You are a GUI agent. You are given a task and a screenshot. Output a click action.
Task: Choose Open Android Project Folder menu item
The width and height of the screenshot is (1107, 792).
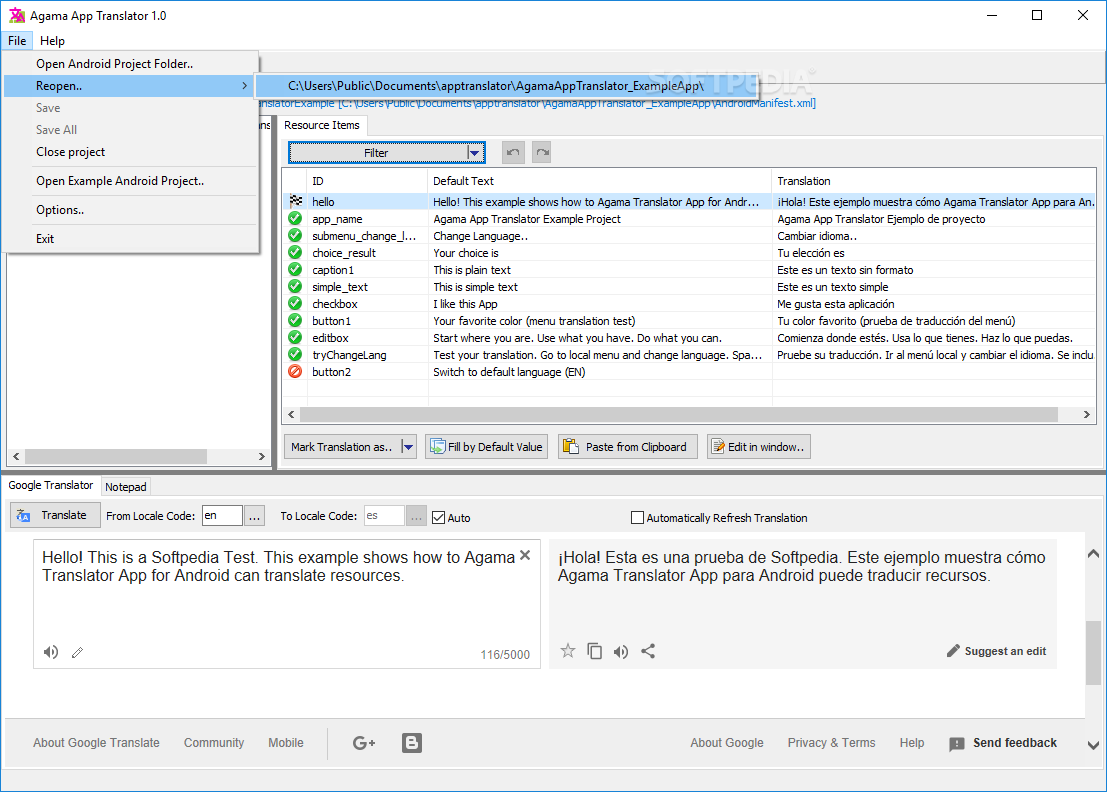pos(131,64)
